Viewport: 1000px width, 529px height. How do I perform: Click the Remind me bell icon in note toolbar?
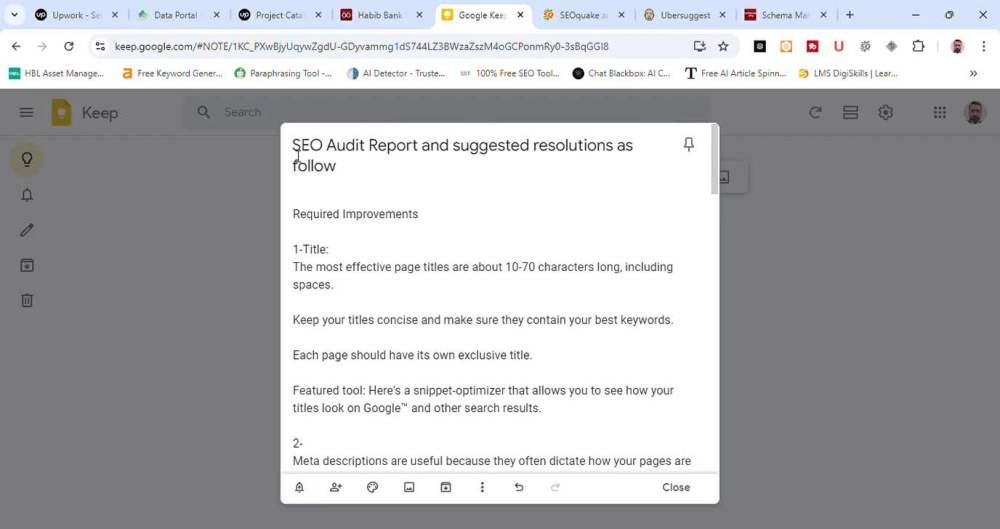click(x=299, y=488)
